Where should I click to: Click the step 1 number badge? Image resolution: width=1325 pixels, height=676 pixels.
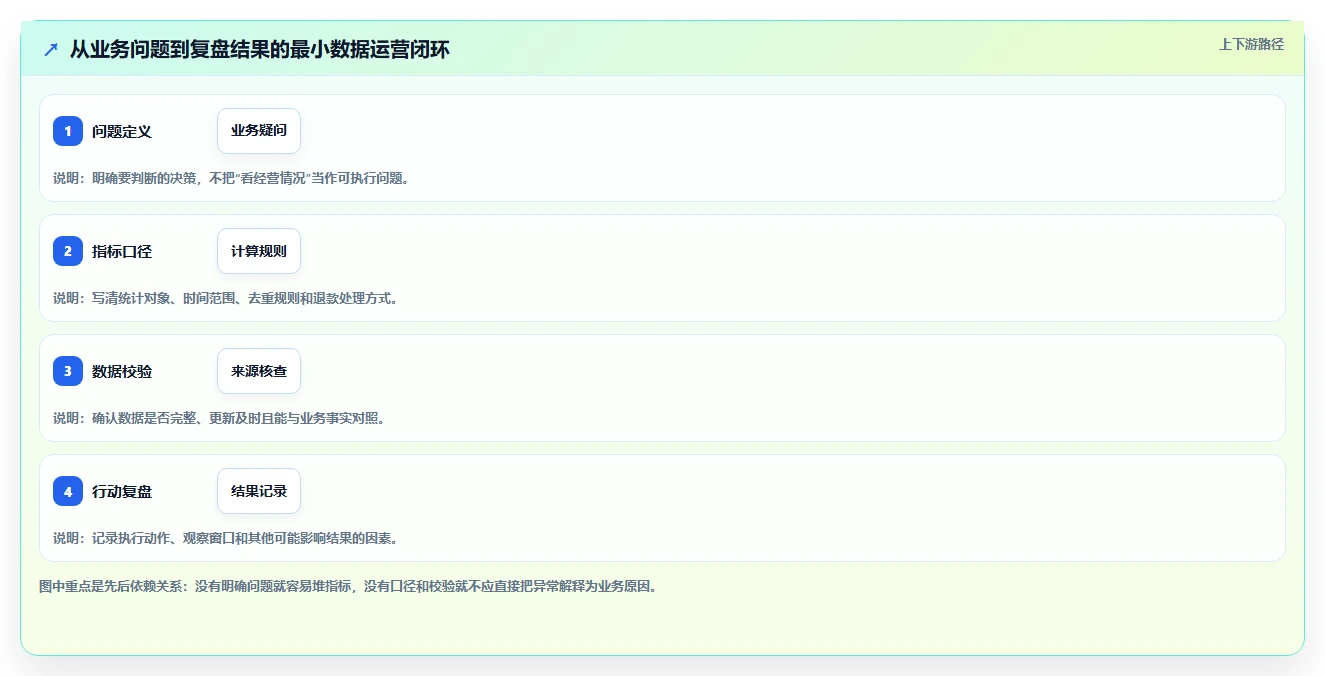[x=68, y=131]
